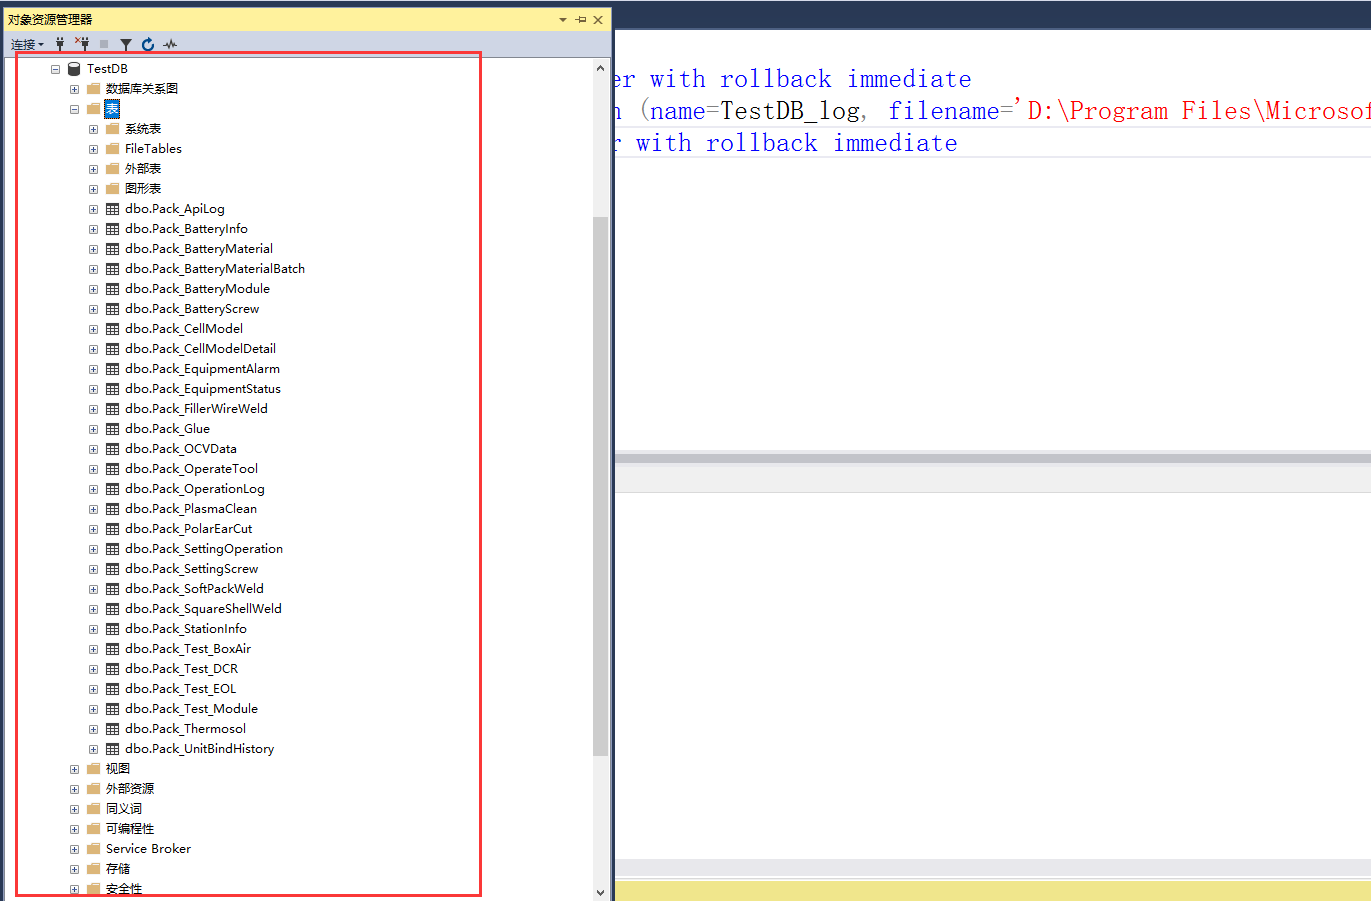
Task: Expand the dbo.Pack_ApiLog table node
Action: tap(93, 209)
